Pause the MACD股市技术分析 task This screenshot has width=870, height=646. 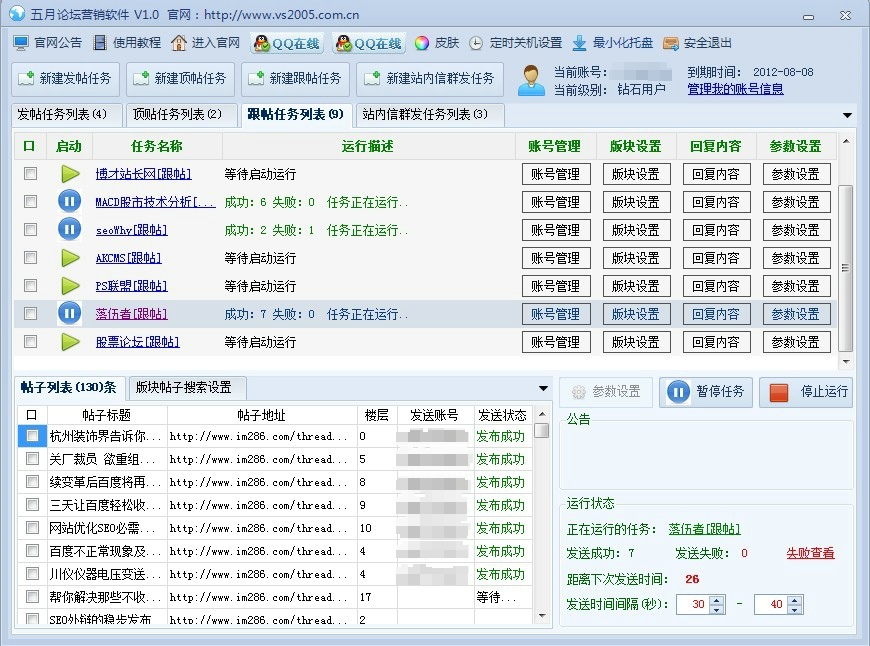69,202
